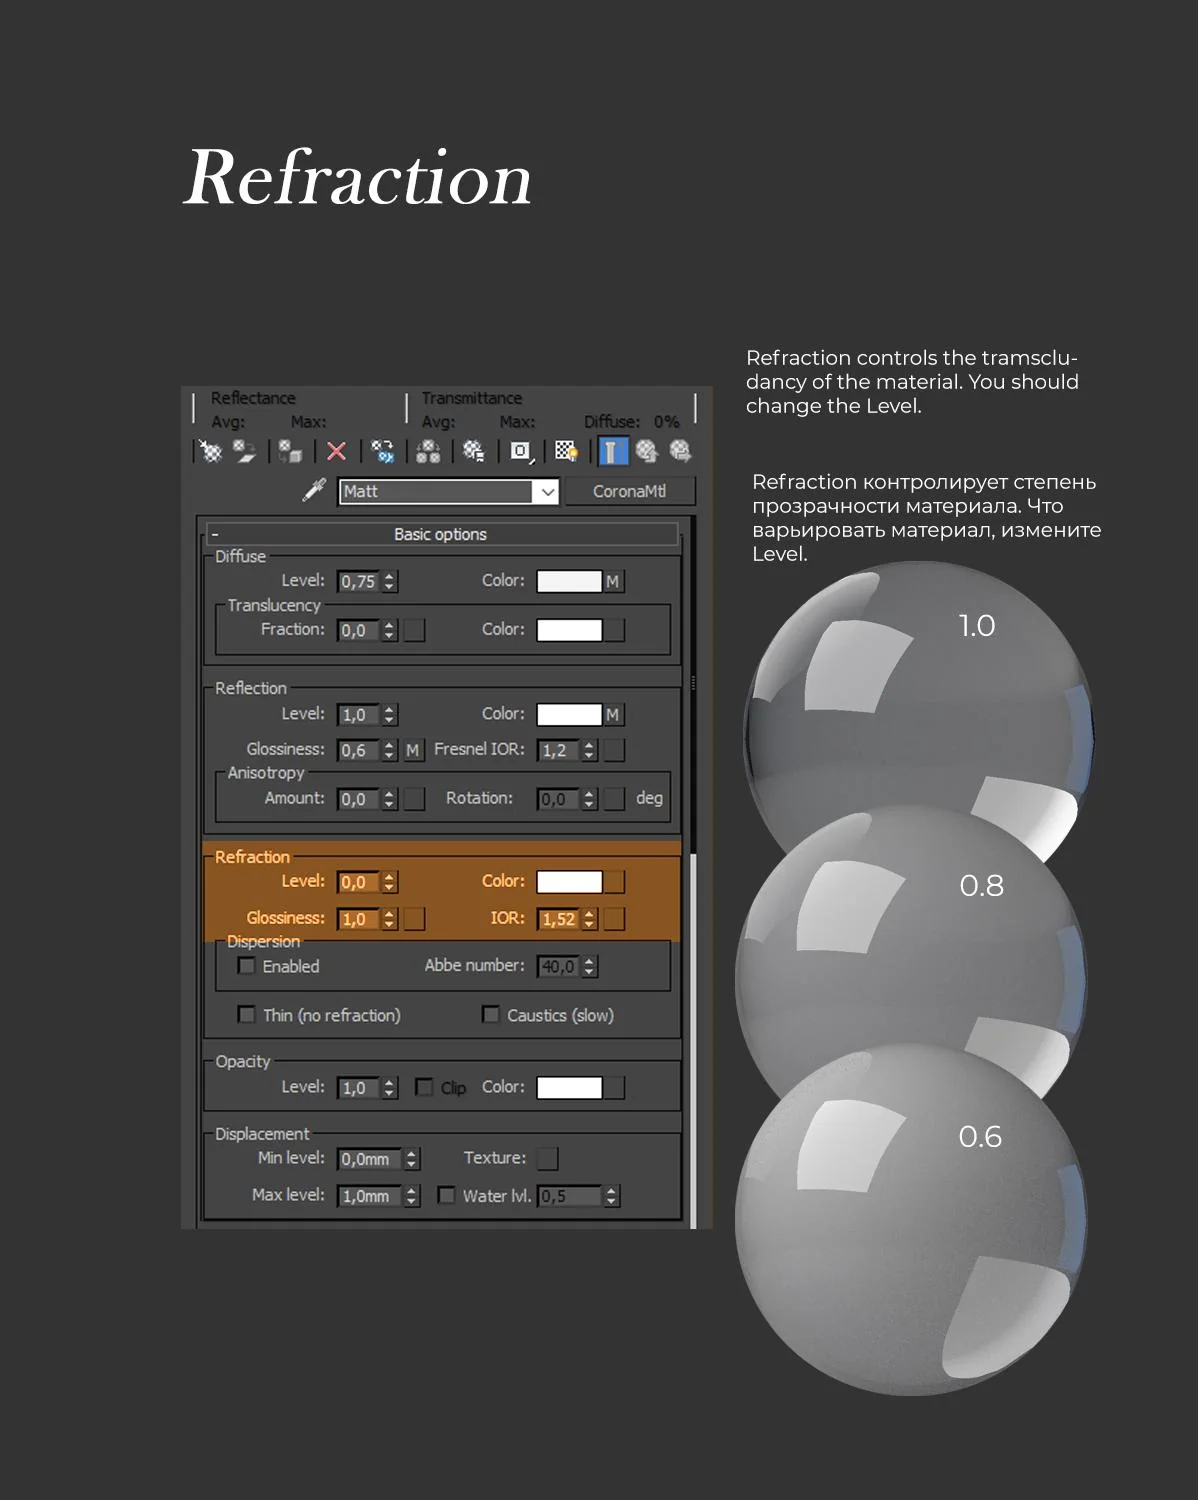Click the Reflection Glossiness spinner arrows
Image resolution: width=1198 pixels, height=1500 pixels.
point(390,750)
